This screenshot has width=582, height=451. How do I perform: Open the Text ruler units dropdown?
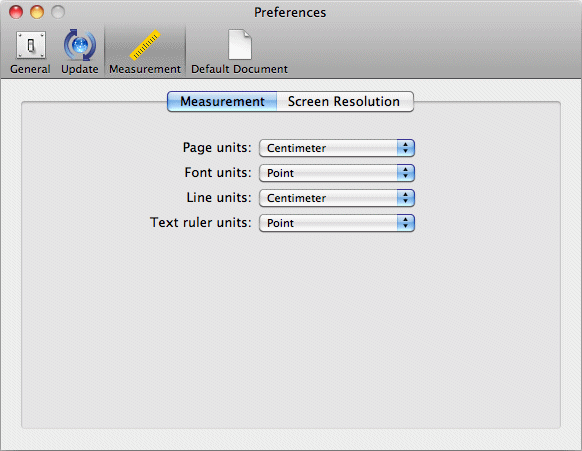337,223
